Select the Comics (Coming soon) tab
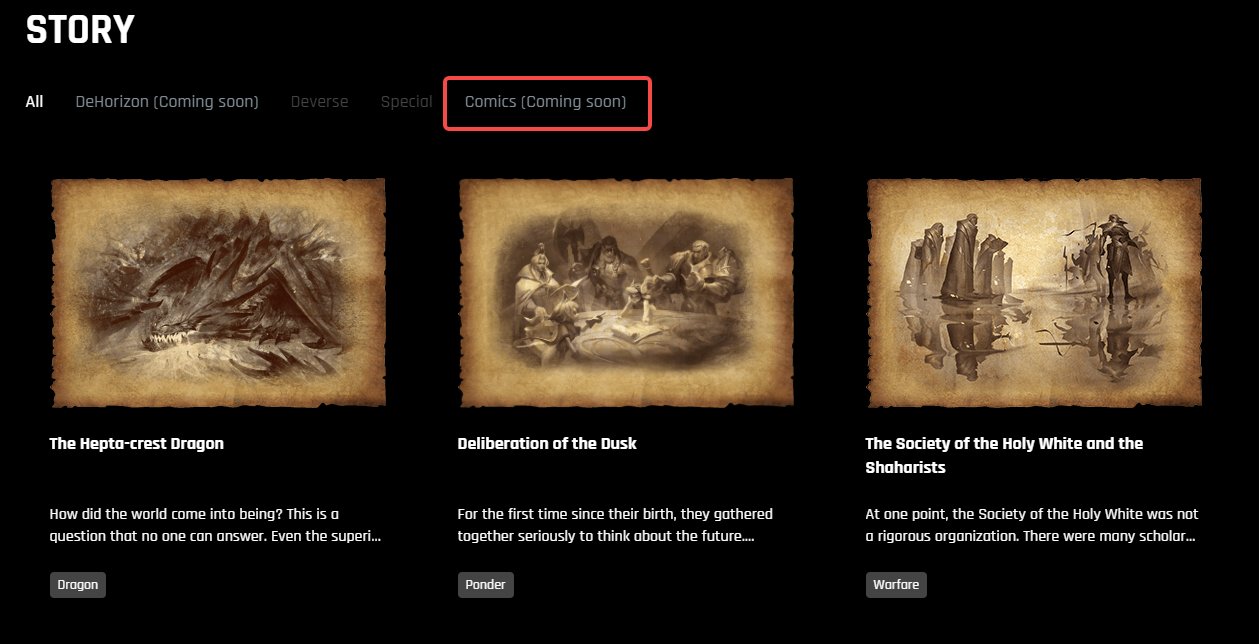The width and height of the screenshot is (1259, 644). coord(546,102)
